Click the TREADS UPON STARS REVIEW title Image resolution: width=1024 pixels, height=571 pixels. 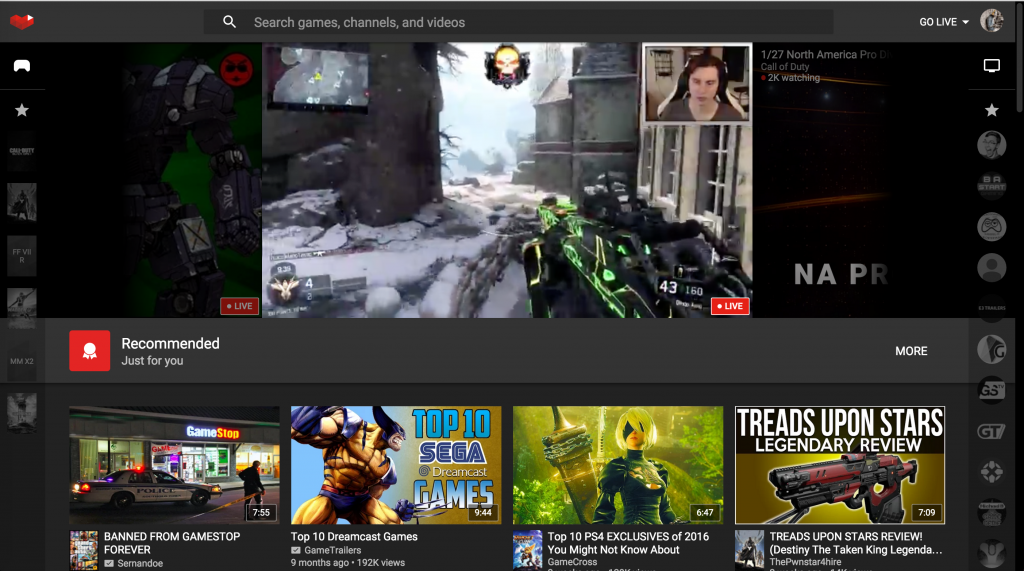pos(856,543)
